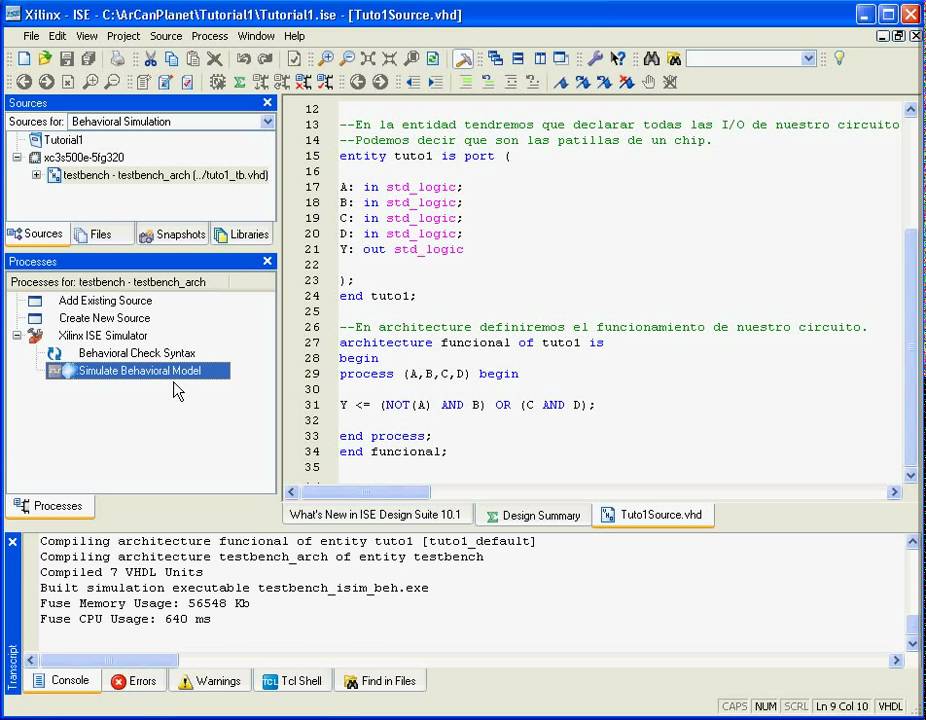Viewport: 926px width, 720px height.
Task: Open the Project menu
Action: point(123,36)
